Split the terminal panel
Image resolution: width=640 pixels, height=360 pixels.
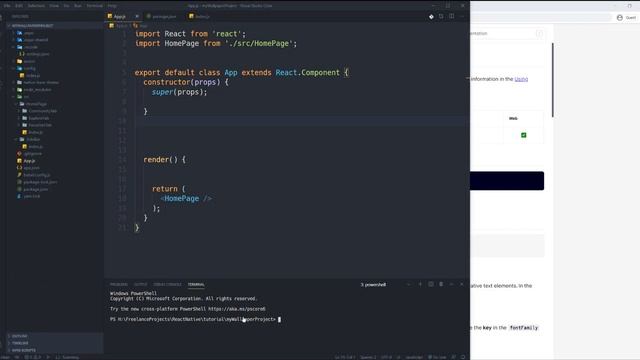pyautogui.click(x=431, y=284)
